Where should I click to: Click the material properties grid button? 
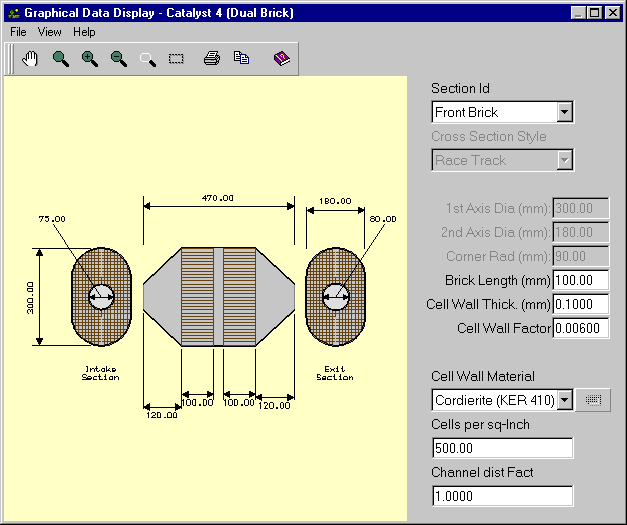click(593, 400)
